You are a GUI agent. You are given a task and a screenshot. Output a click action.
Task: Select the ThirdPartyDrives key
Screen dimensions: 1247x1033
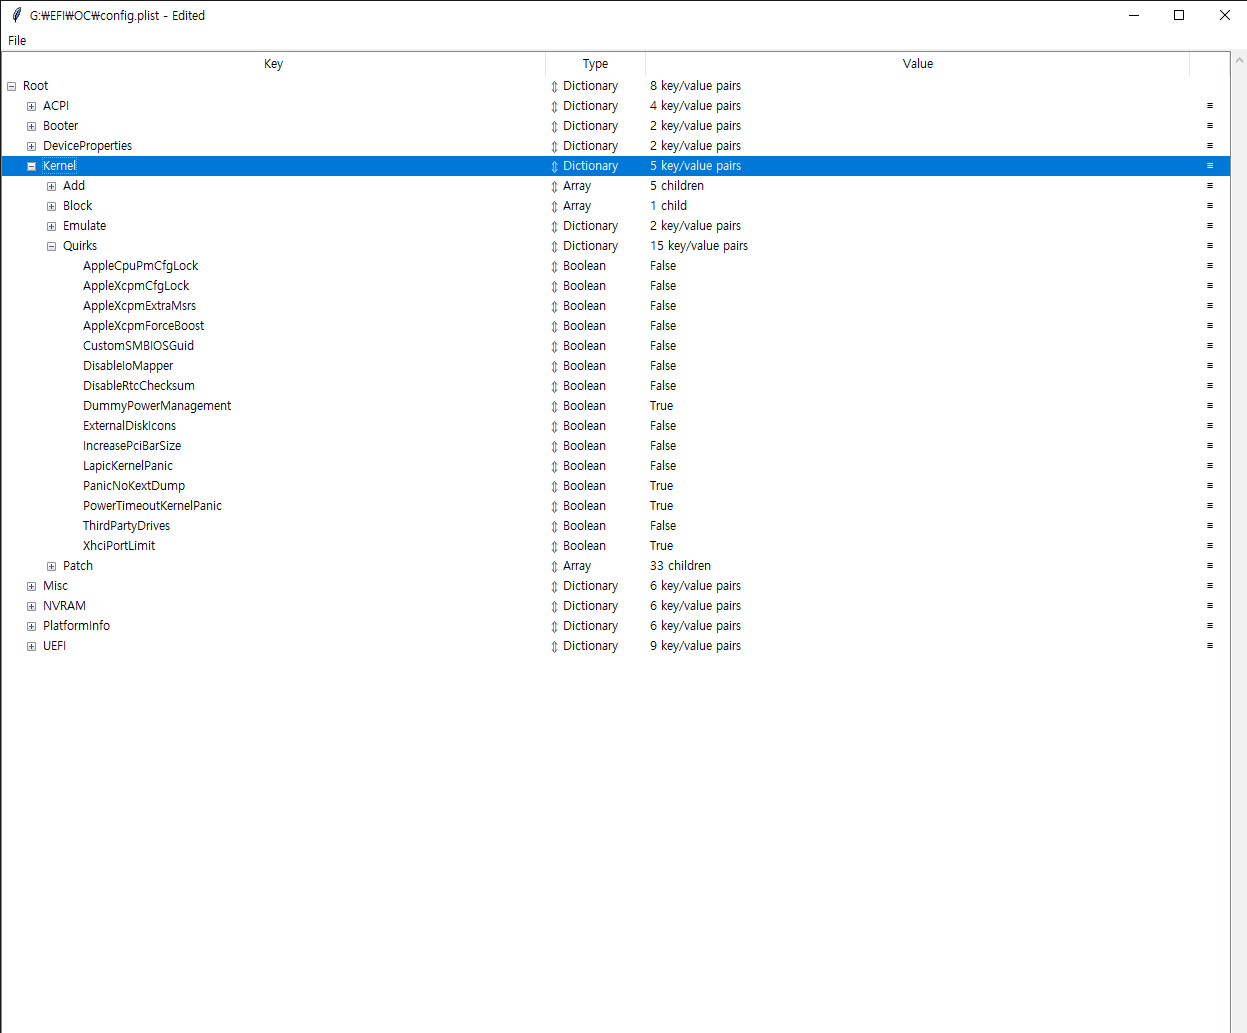click(x=126, y=526)
